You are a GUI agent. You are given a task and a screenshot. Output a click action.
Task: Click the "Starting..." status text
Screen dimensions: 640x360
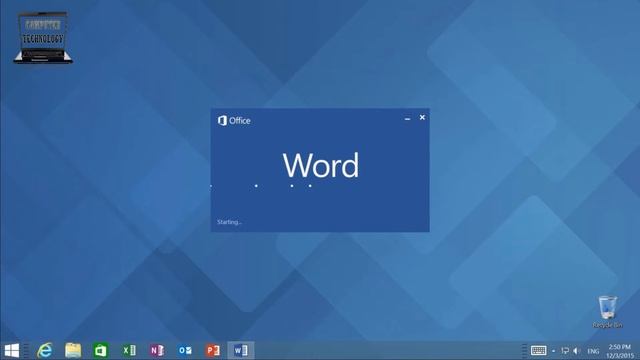(x=229, y=222)
